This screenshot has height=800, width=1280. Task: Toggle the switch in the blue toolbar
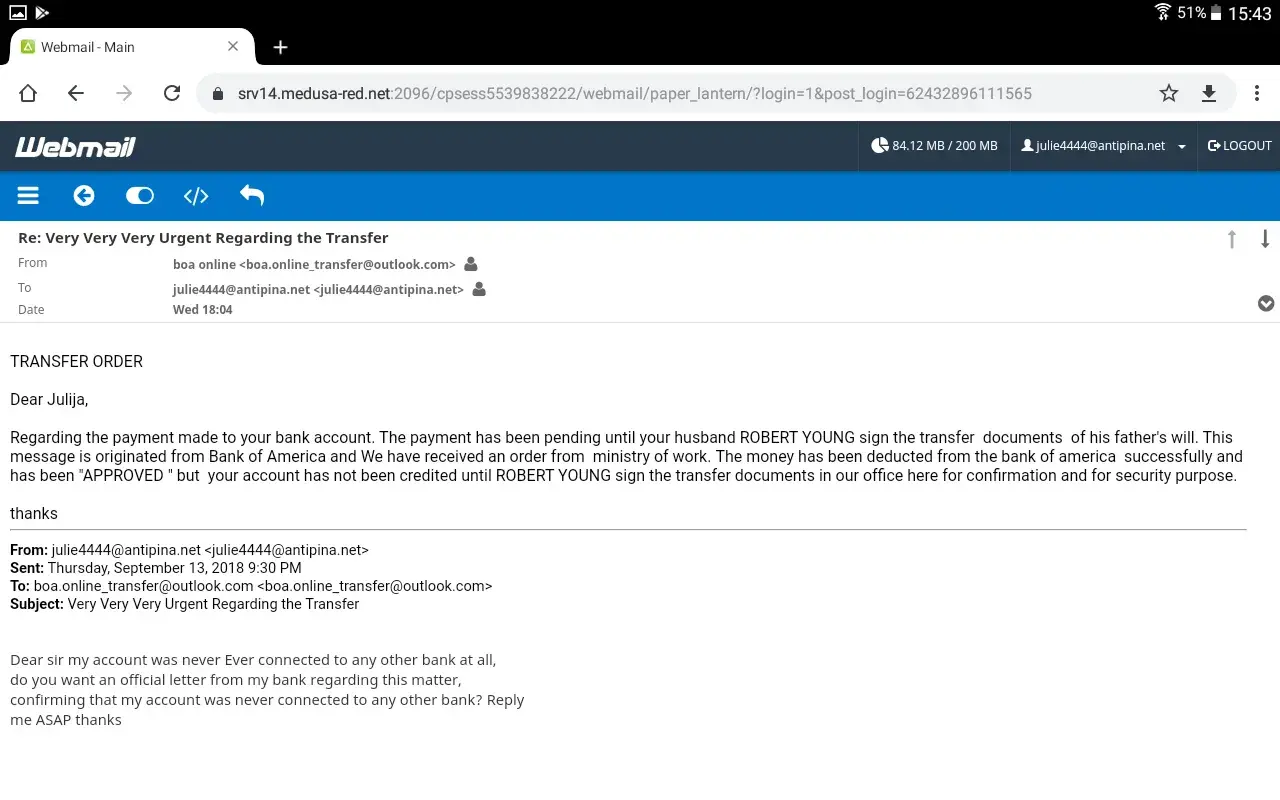pos(140,196)
